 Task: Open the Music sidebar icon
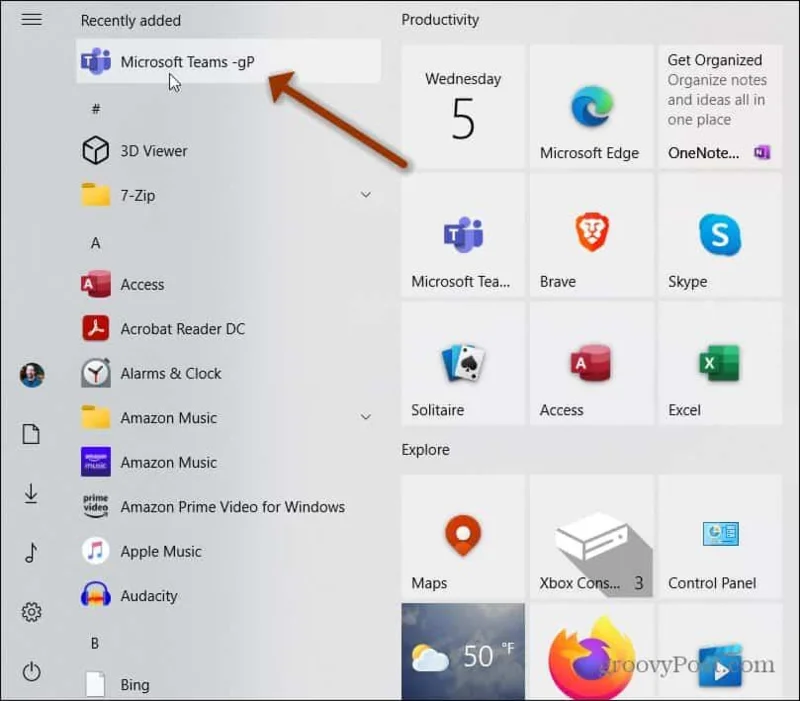pos(31,553)
